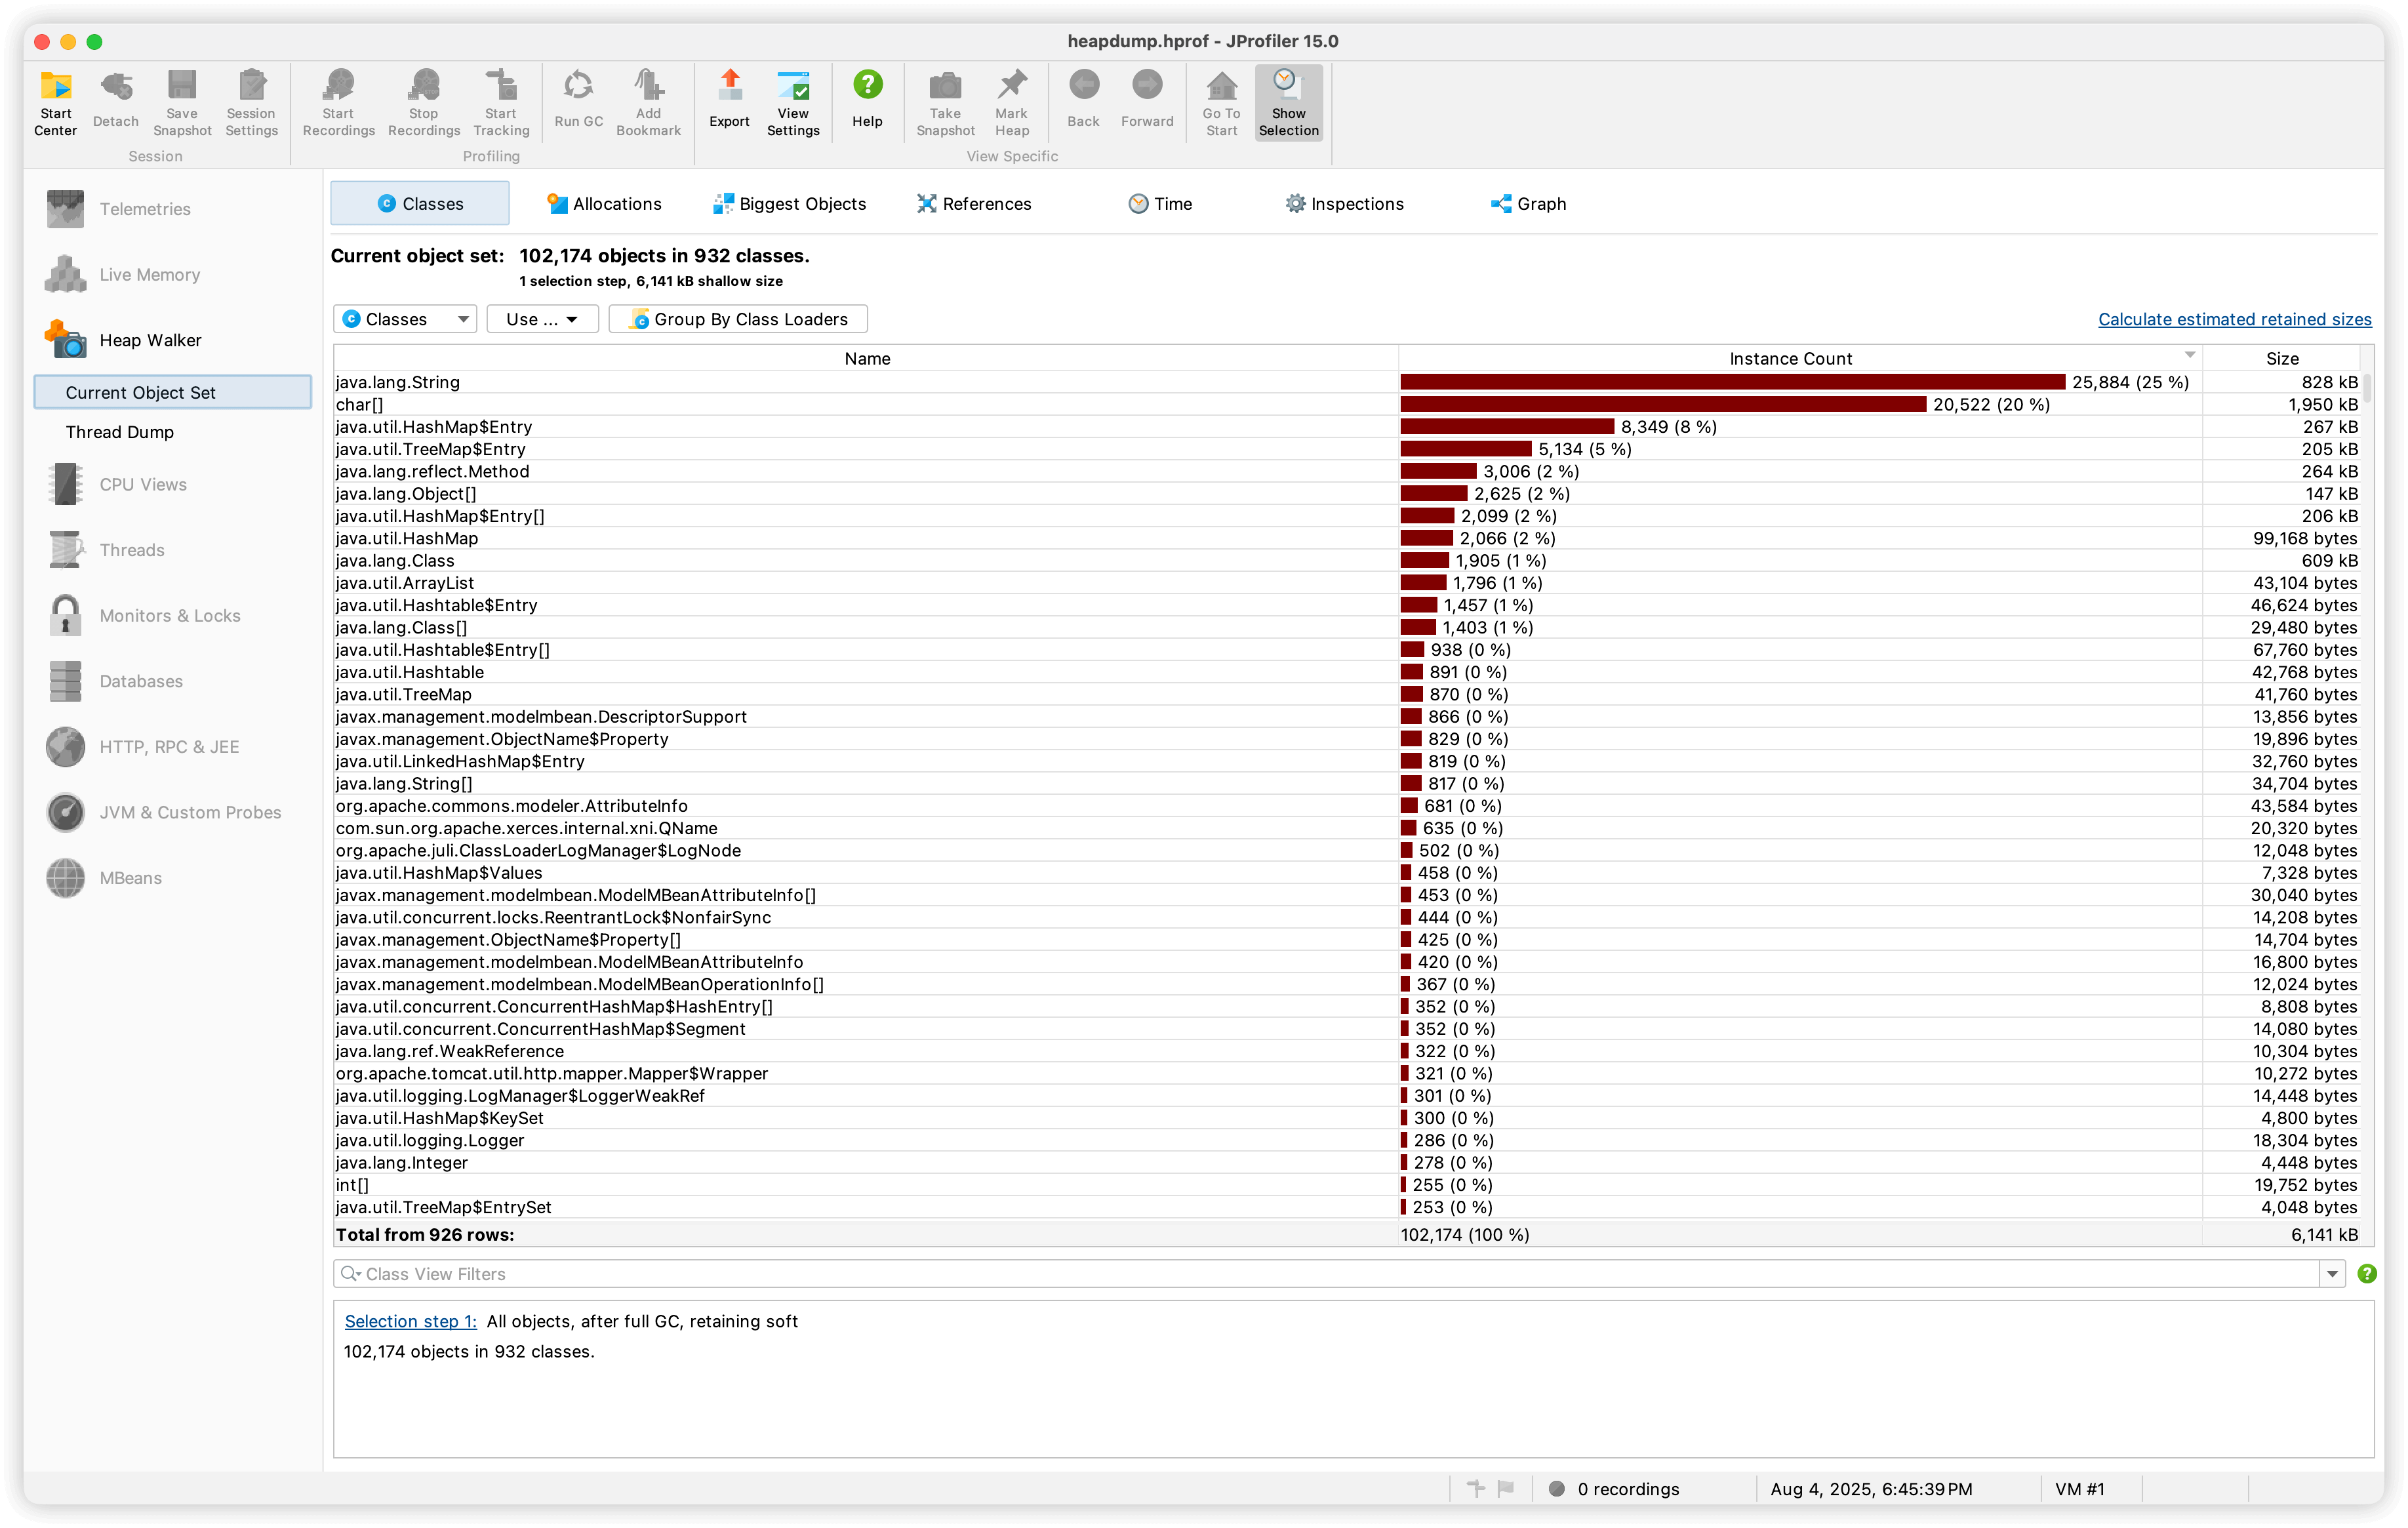Open the class view filter history dropdown
The width and height of the screenshot is (2408, 1528).
tap(2332, 1274)
